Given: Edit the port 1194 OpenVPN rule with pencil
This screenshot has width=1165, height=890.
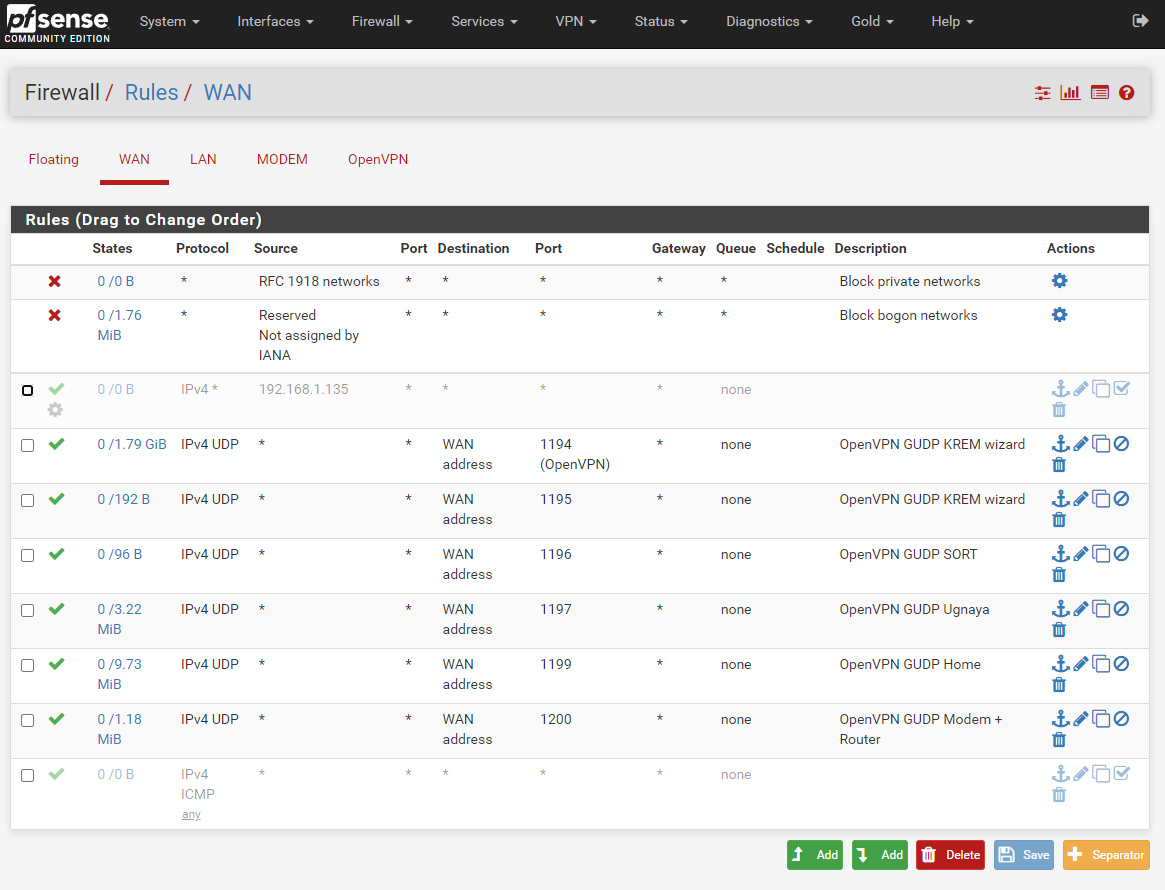Looking at the screenshot, I should click(x=1081, y=444).
